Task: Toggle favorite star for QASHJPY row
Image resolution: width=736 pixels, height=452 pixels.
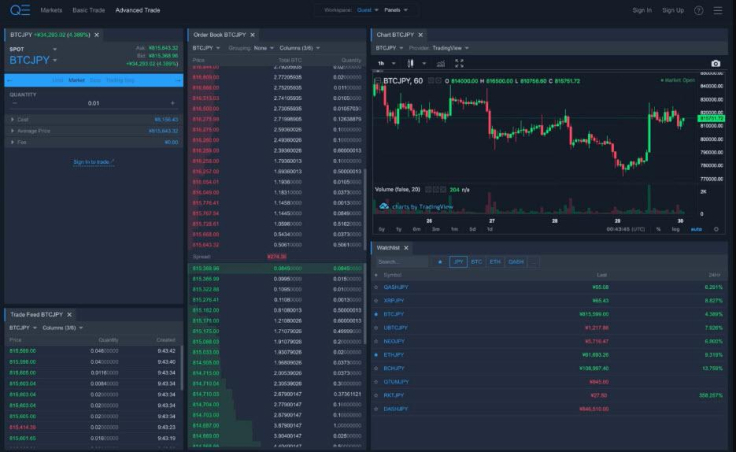Action: click(376, 287)
